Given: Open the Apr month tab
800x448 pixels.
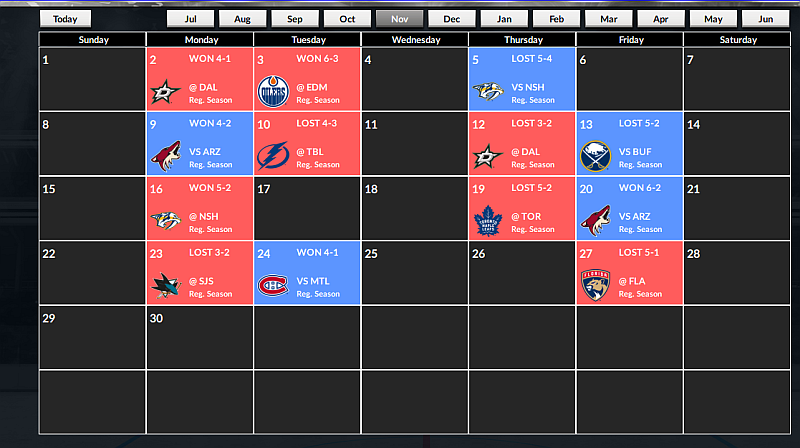Looking at the screenshot, I should (661, 19).
